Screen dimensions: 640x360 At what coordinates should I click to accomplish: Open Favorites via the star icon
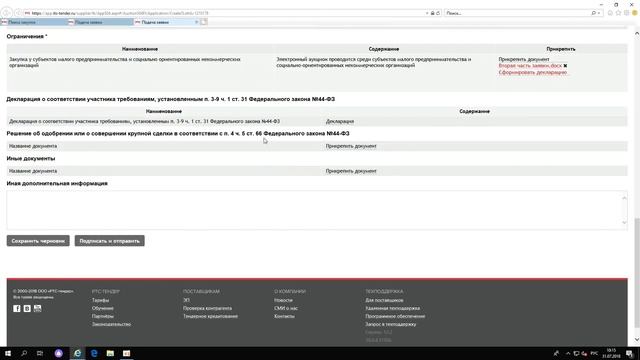click(x=618, y=13)
